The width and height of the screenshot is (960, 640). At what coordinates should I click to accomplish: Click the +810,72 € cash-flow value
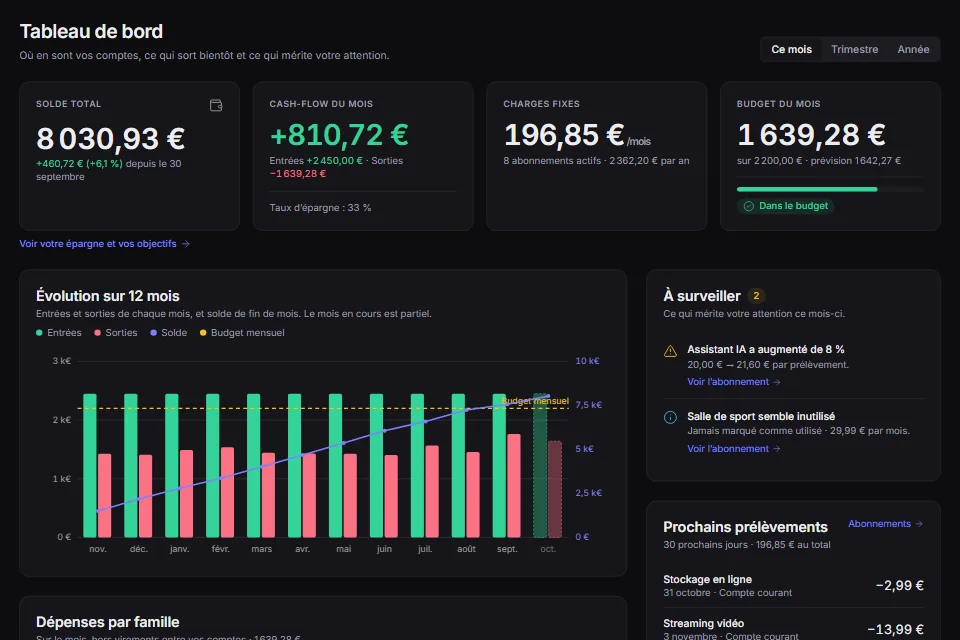pyautogui.click(x=339, y=135)
